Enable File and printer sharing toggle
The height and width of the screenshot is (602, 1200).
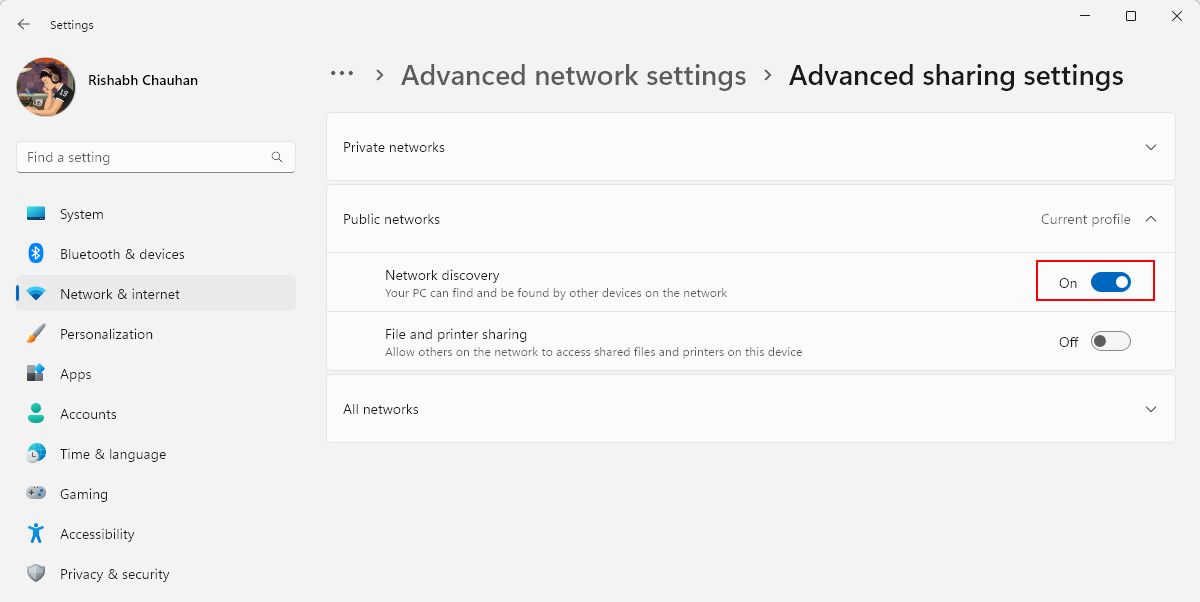[x=1110, y=342]
